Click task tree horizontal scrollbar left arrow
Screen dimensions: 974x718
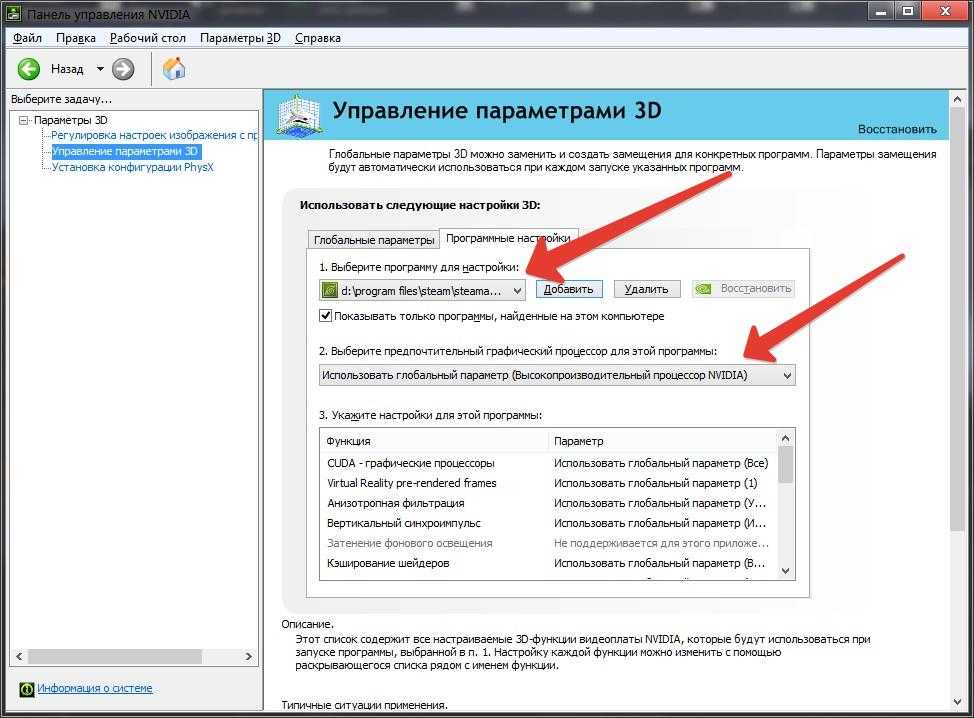tap(19, 656)
